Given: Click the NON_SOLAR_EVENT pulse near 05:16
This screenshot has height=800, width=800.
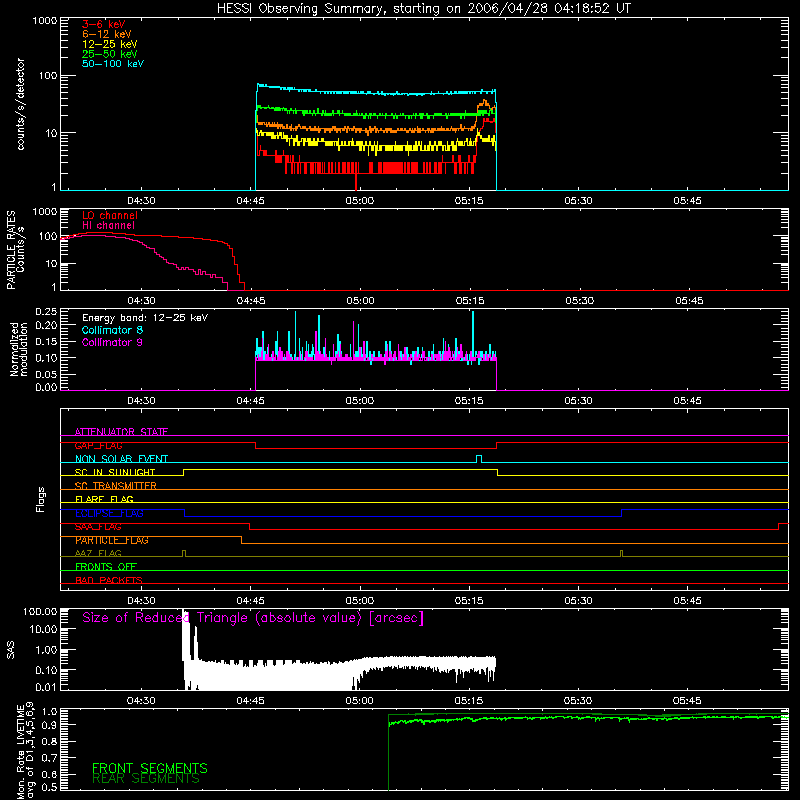Looking at the screenshot, I should tap(479, 459).
